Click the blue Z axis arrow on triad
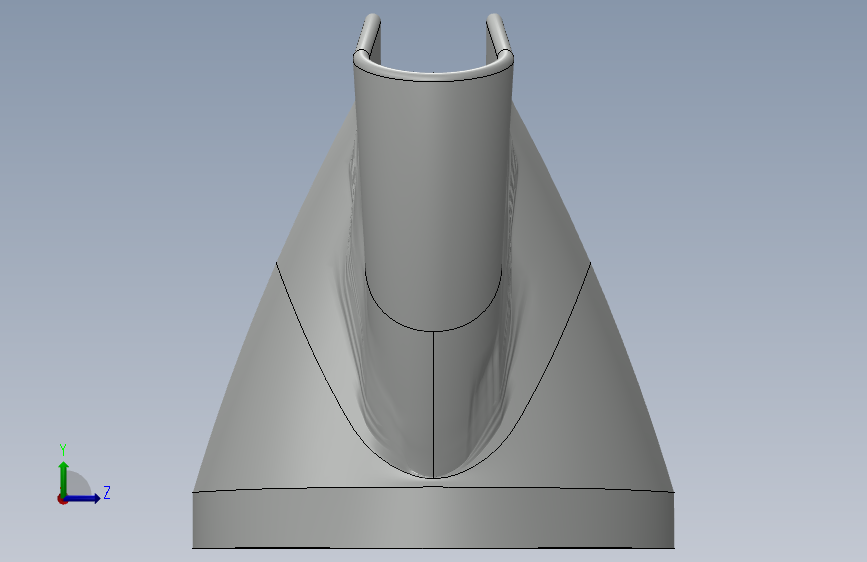Image resolution: width=867 pixels, height=562 pixels. (x=83, y=498)
